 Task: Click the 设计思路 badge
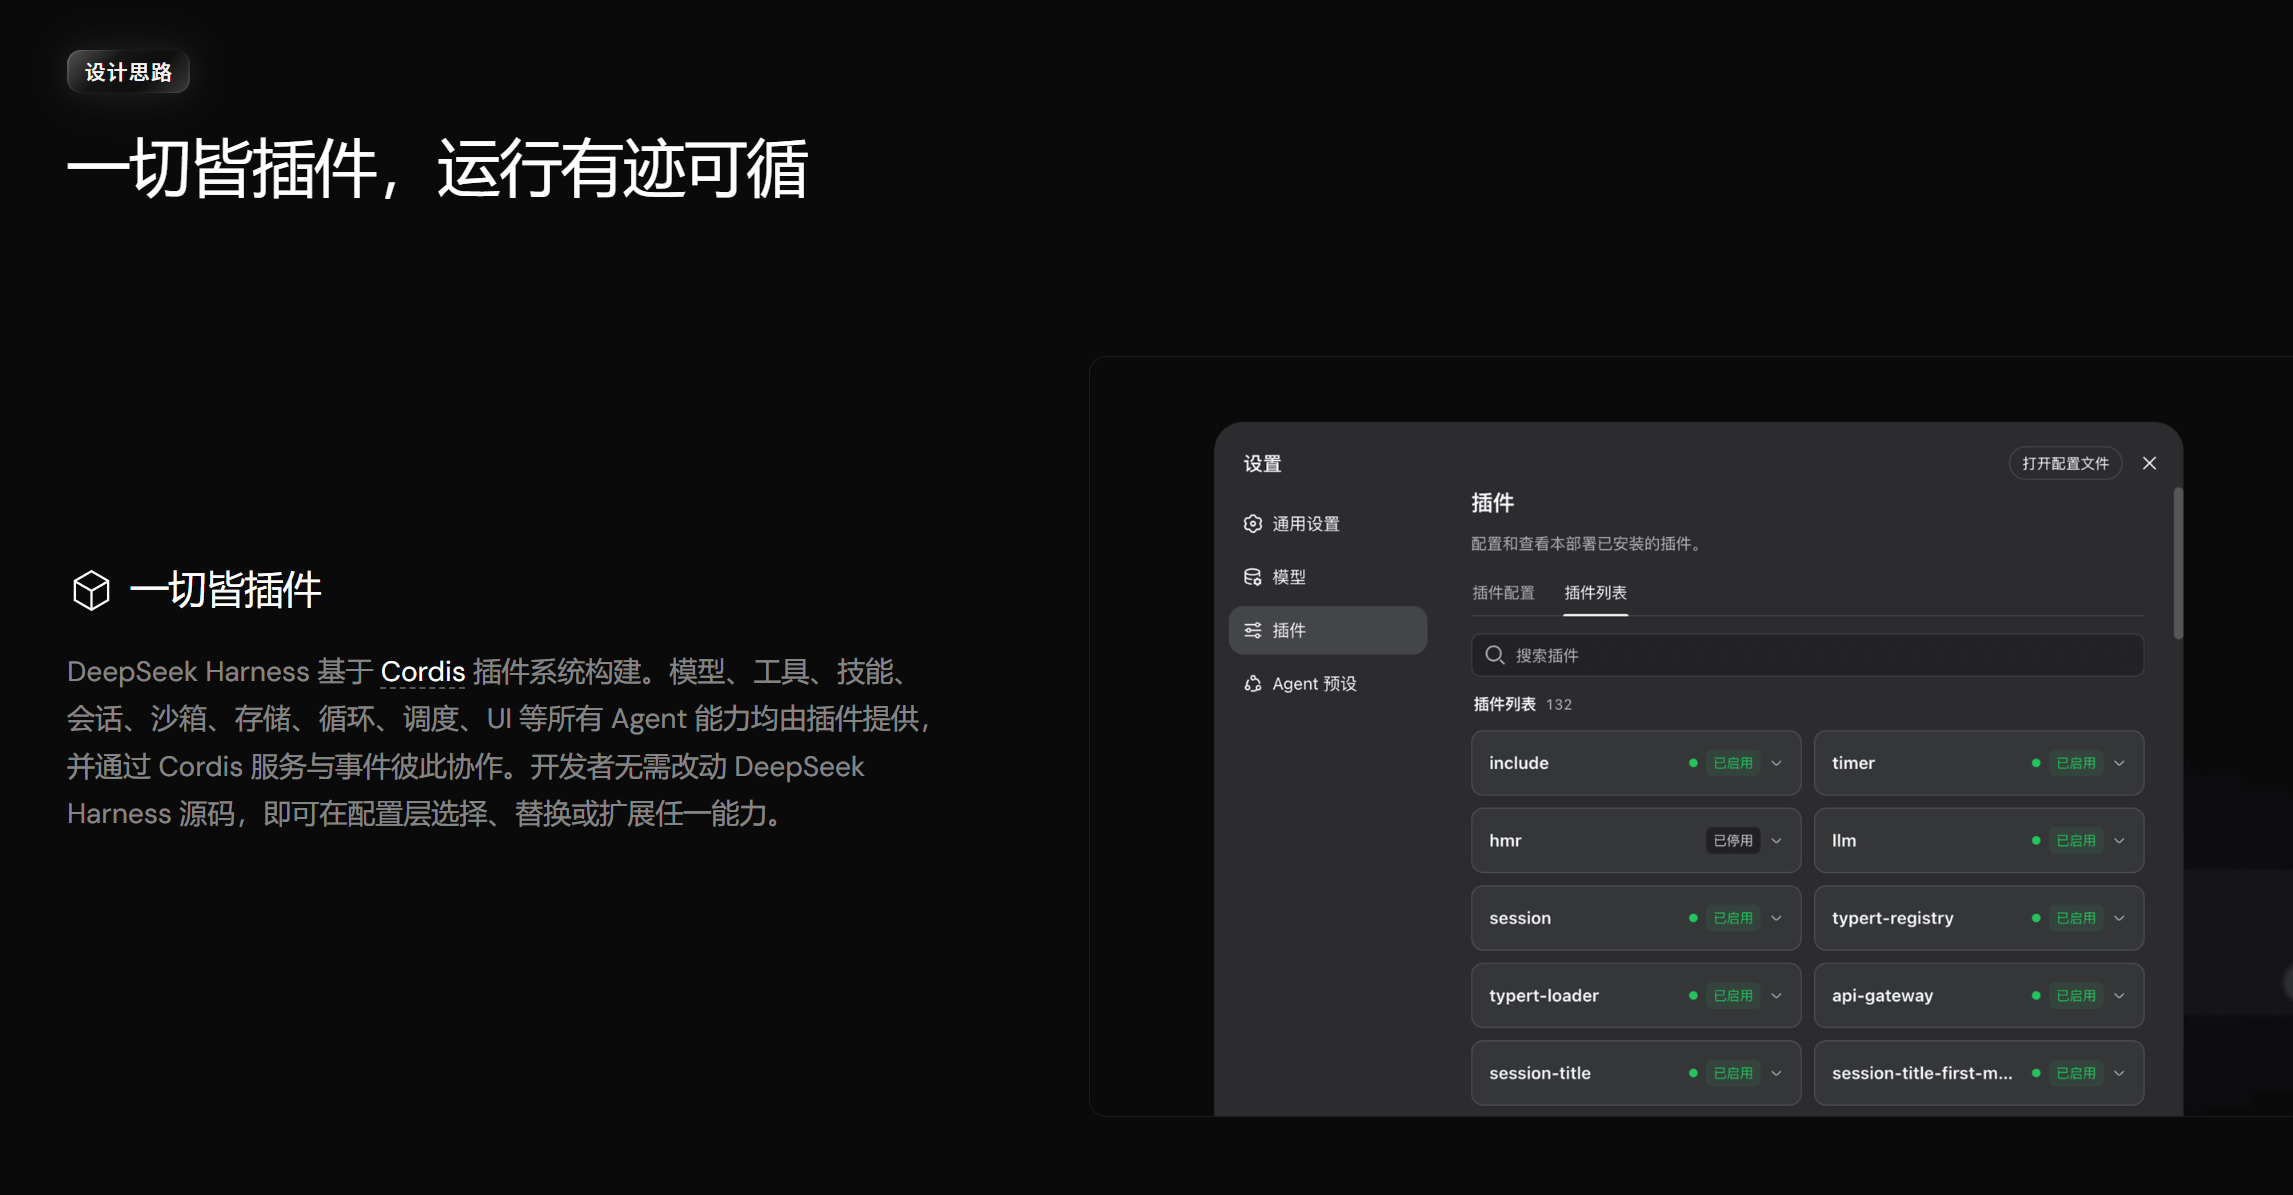pos(128,72)
